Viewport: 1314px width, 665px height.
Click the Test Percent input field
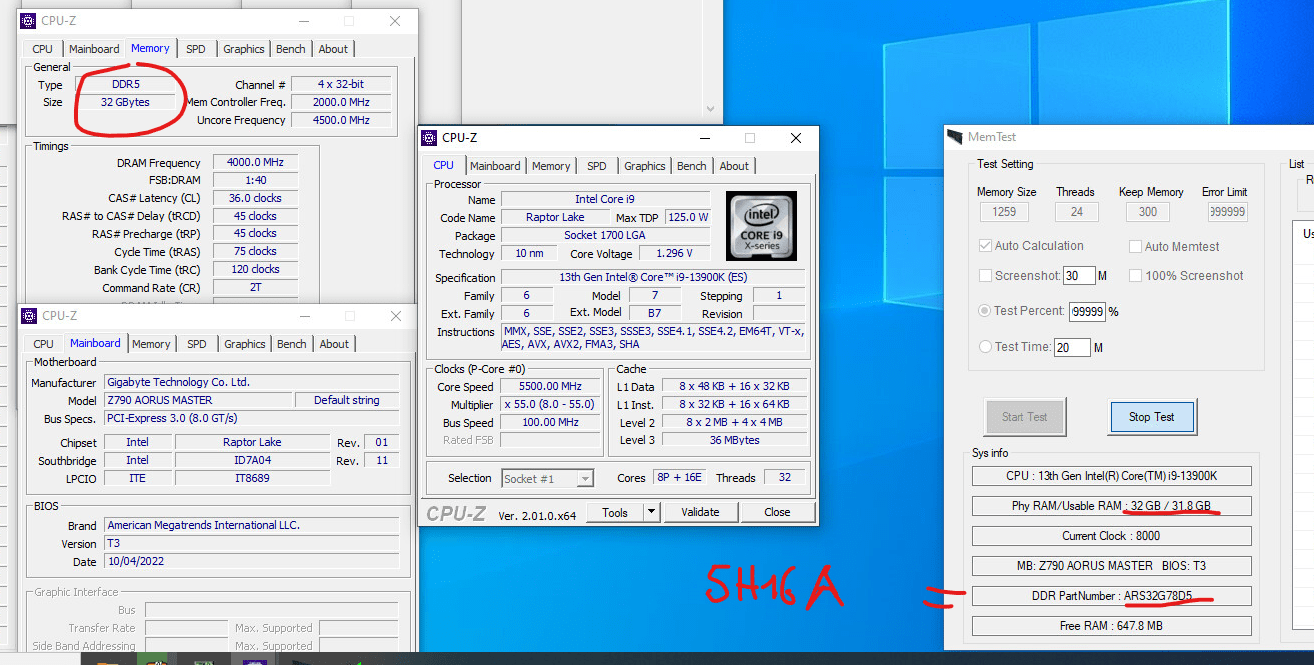coord(1087,311)
